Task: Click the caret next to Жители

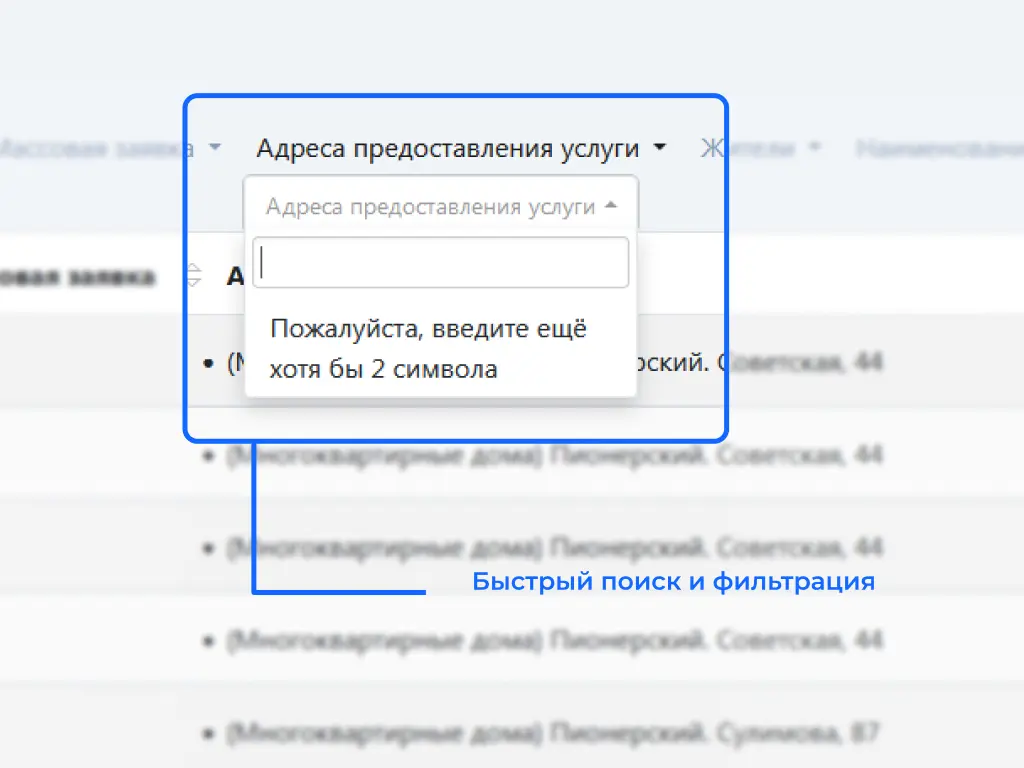Action: click(814, 149)
